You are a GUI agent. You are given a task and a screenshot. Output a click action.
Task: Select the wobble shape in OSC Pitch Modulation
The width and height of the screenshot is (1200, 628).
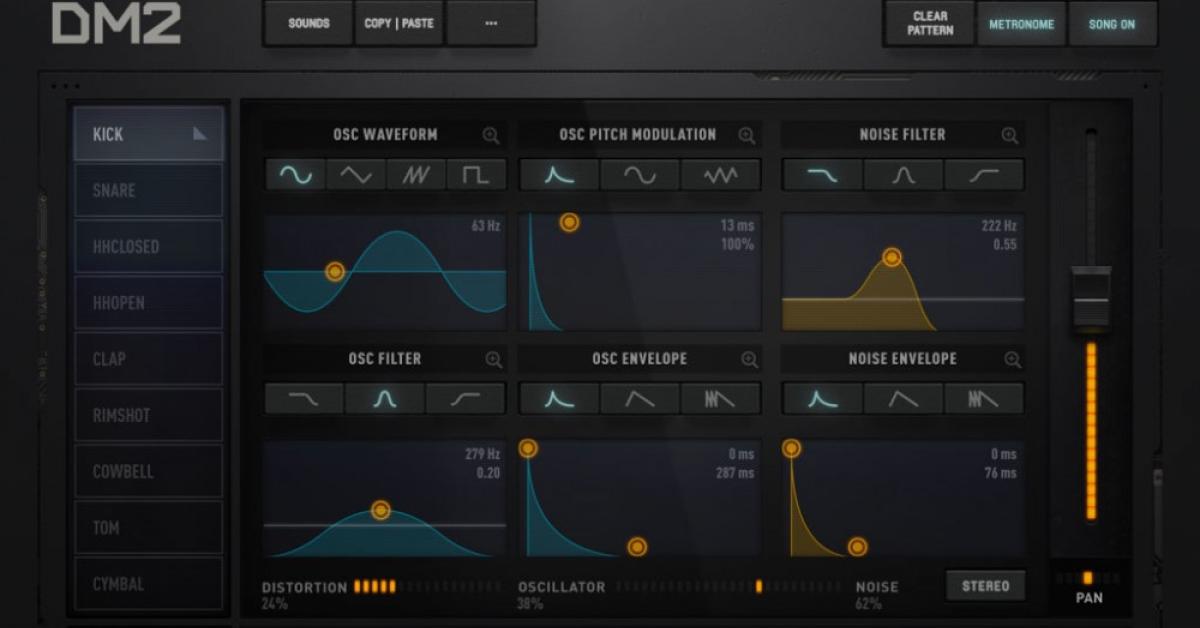click(x=721, y=173)
